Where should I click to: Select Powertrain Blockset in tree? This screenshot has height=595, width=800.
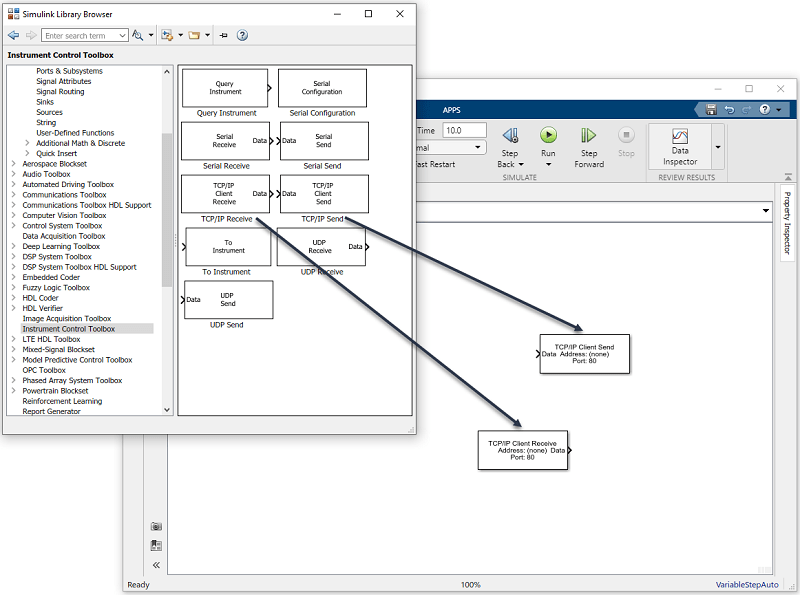tap(55, 390)
